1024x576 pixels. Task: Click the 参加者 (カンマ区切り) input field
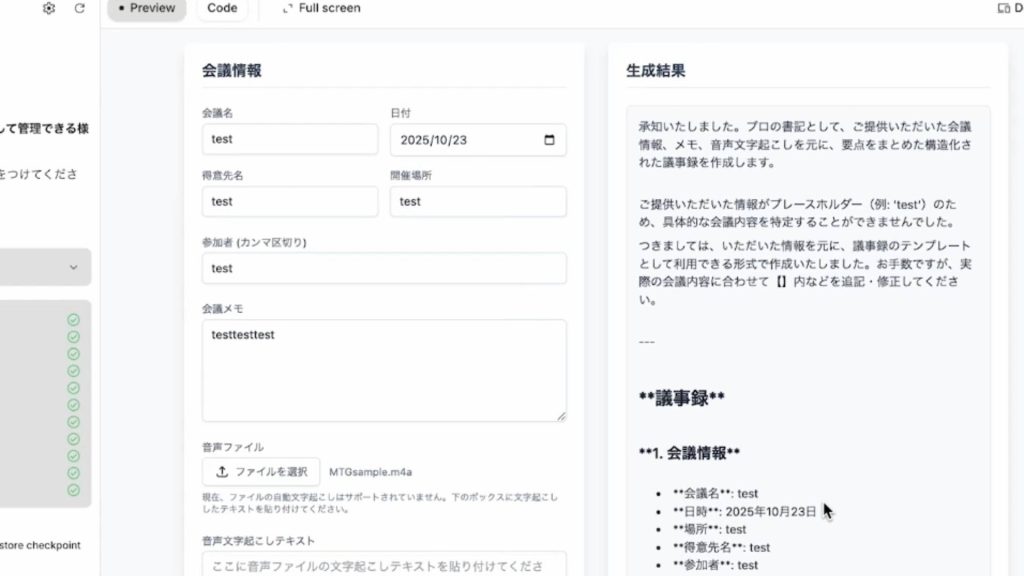[x=384, y=268]
